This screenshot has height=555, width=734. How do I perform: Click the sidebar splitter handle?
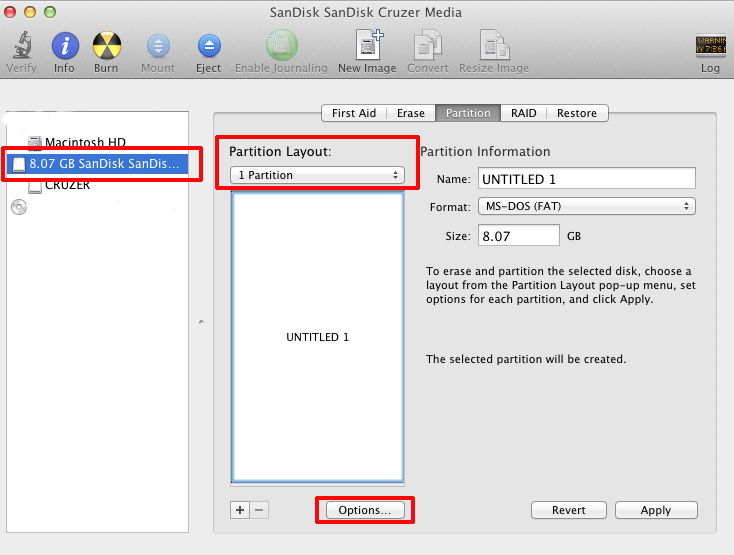201,322
